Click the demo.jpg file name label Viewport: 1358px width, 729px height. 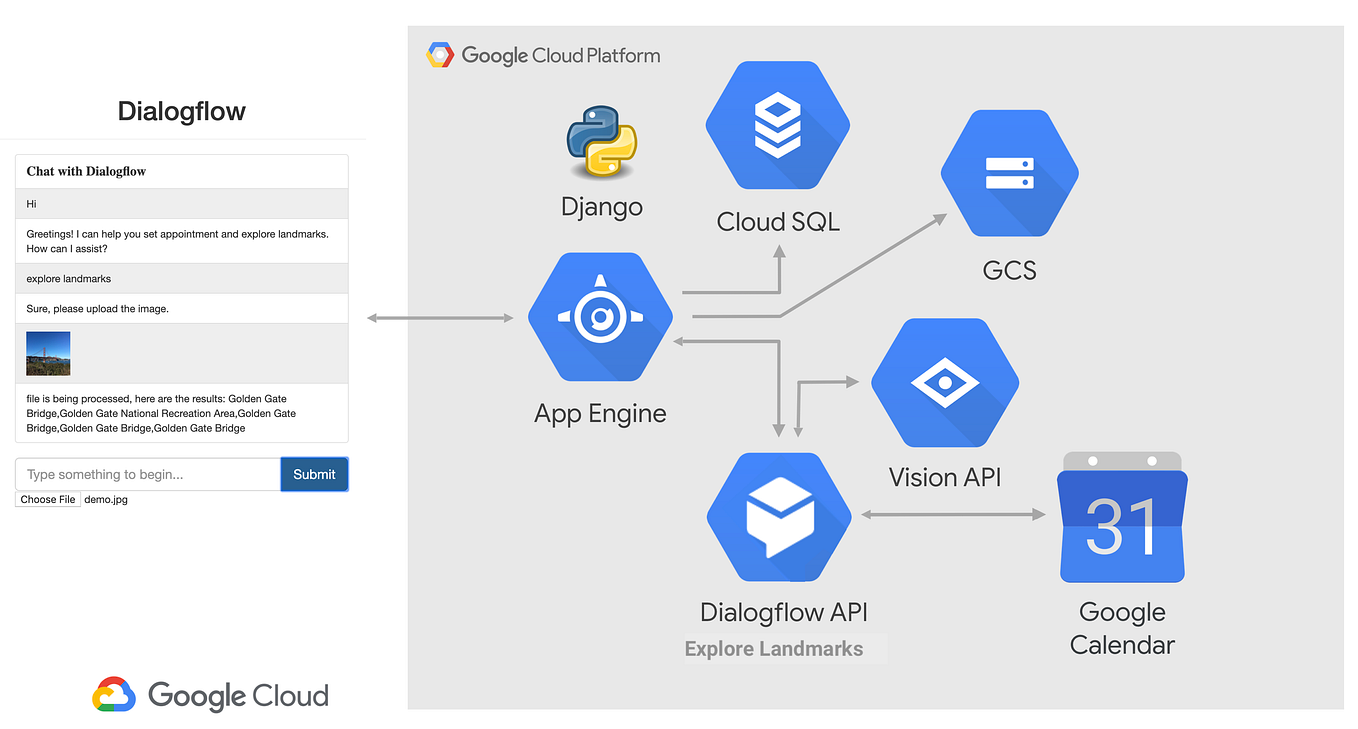pyautogui.click(x=105, y=499)
